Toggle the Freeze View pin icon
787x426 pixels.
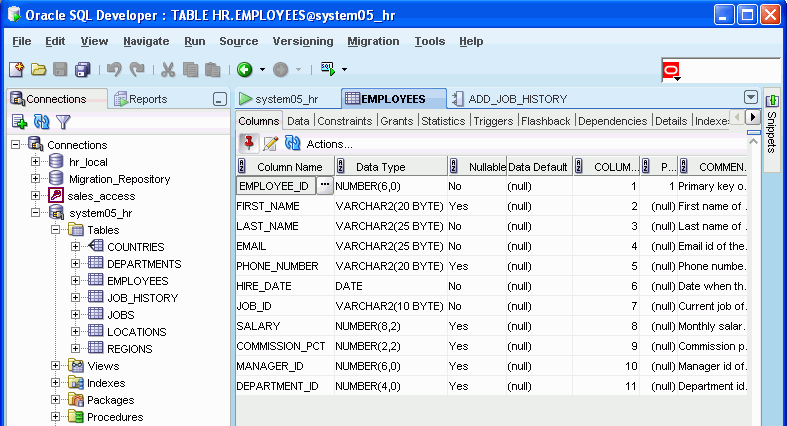pyautogui.click(x=248, y=144)
